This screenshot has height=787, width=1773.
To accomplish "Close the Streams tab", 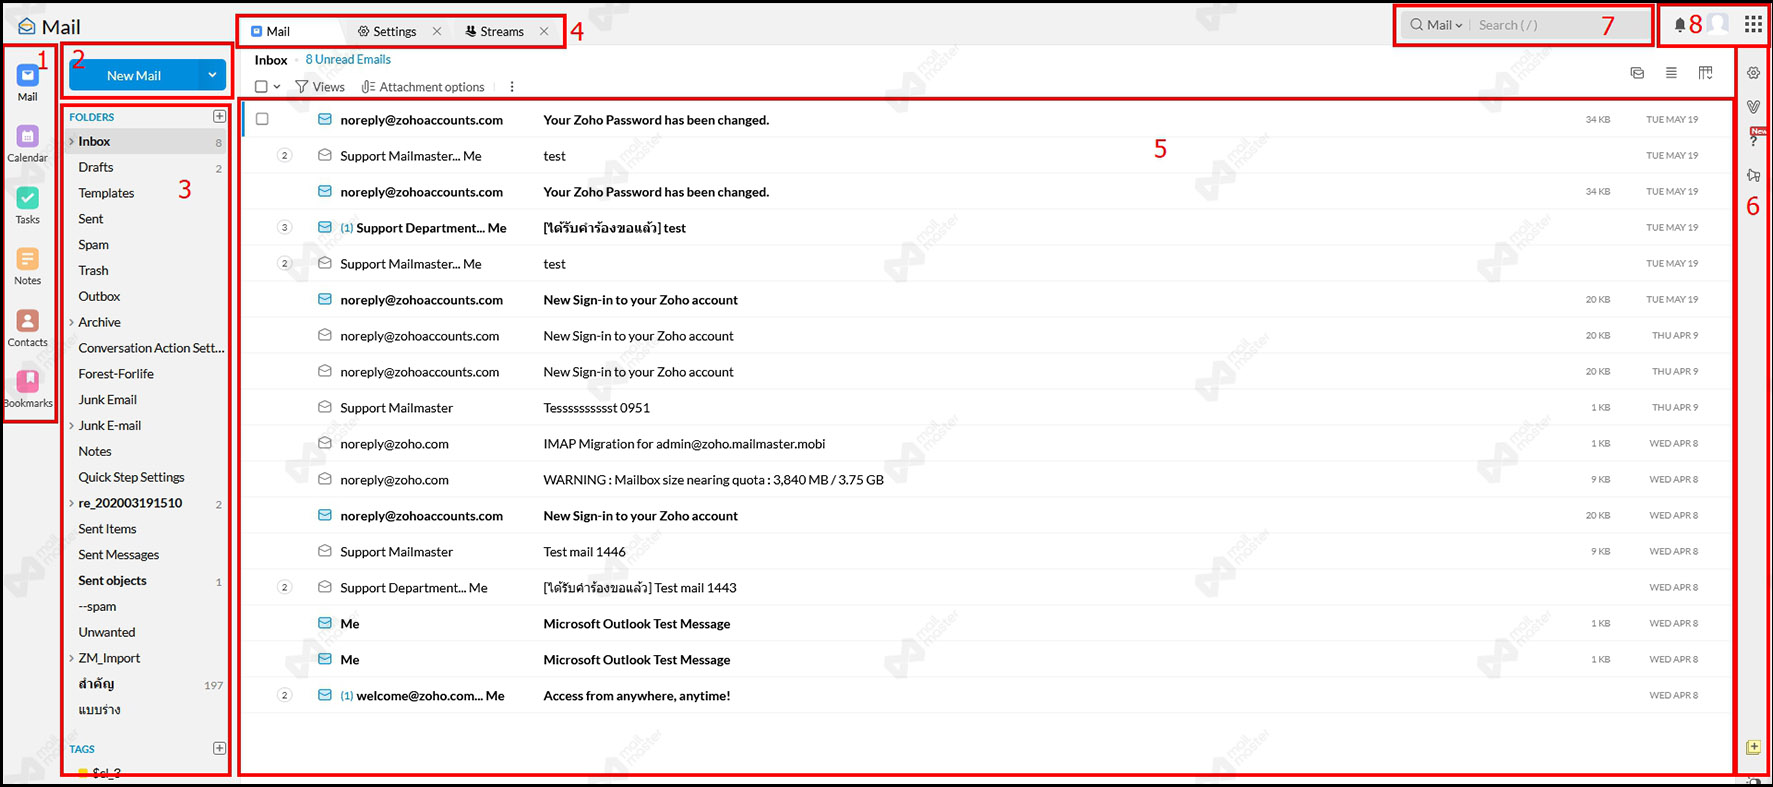I will coord(544,31).
